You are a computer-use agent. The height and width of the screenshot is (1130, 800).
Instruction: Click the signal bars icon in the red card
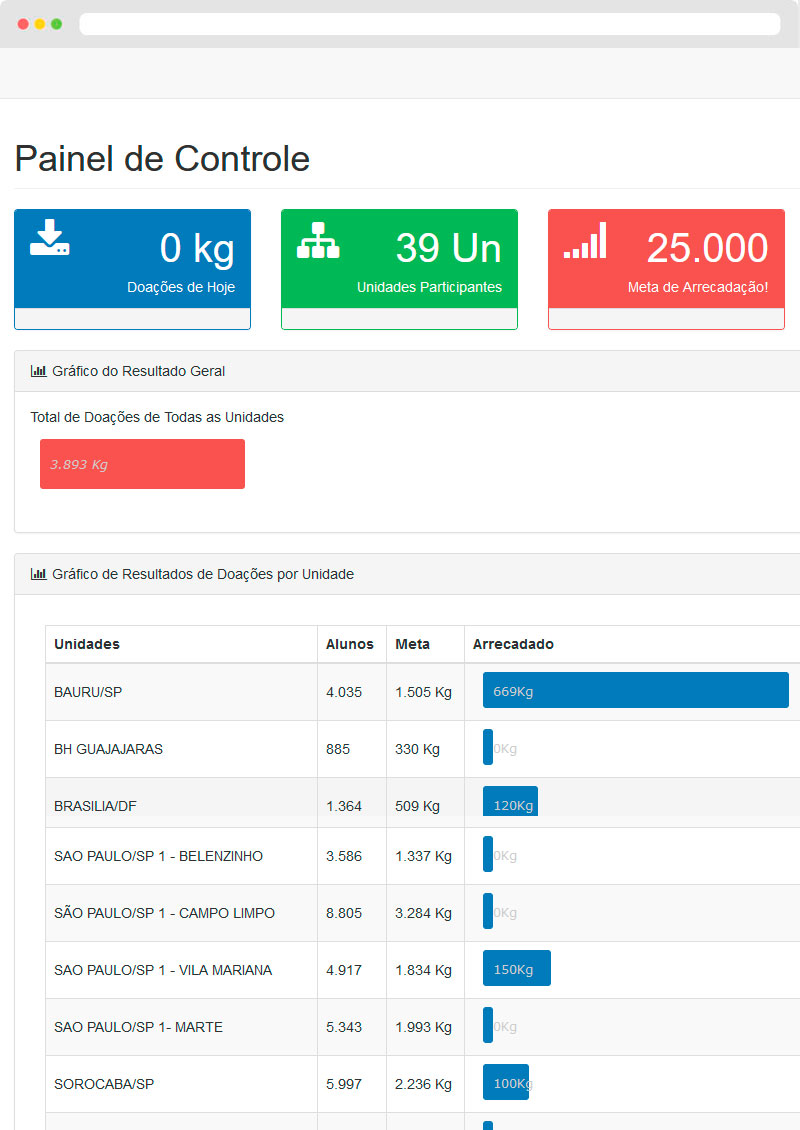(585, 241)
